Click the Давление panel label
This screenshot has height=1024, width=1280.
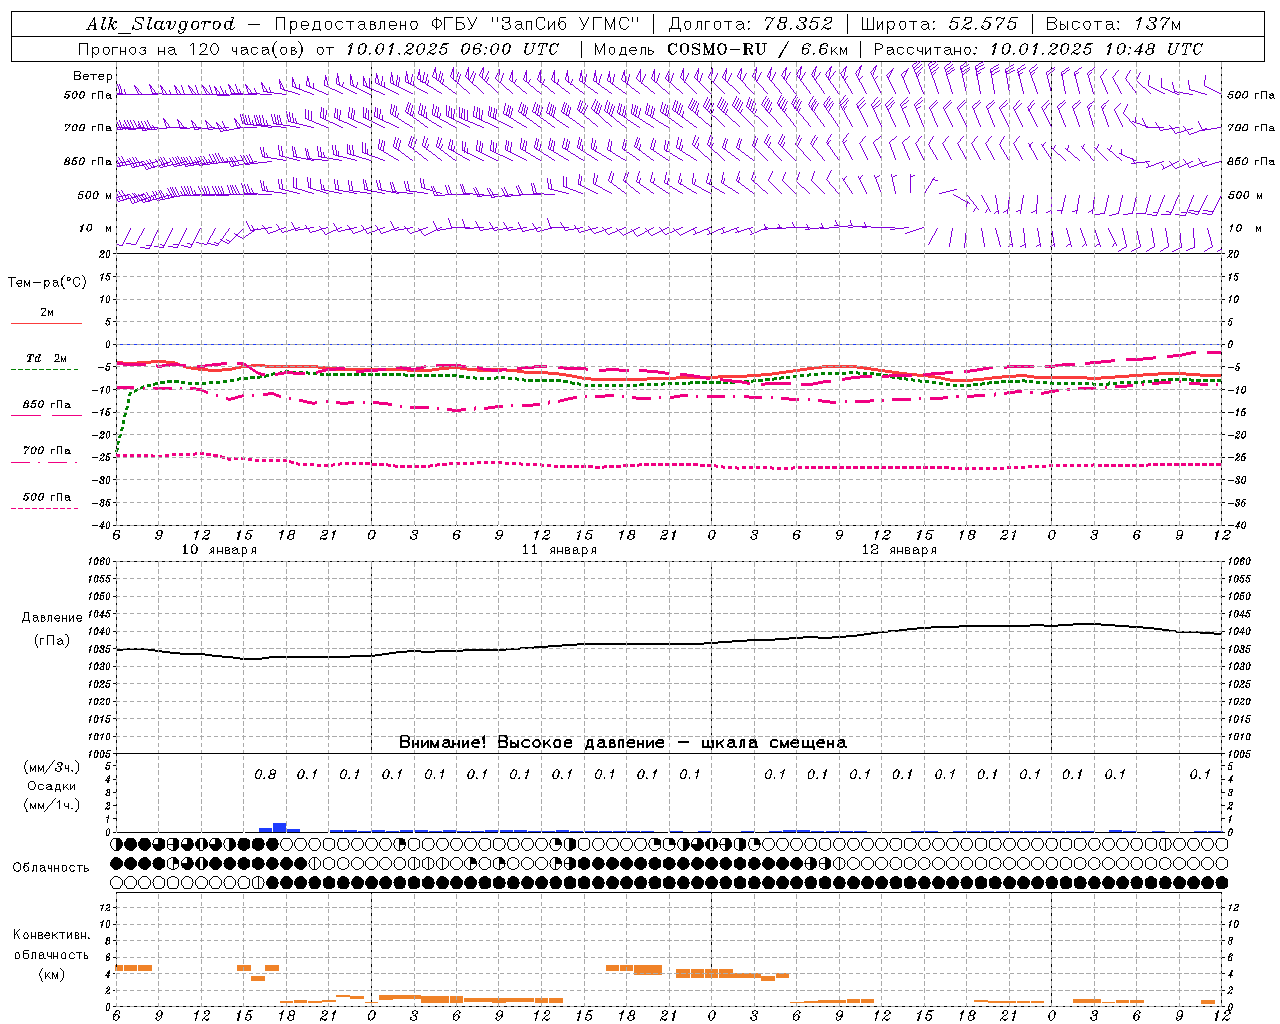(x=52, y=618)
